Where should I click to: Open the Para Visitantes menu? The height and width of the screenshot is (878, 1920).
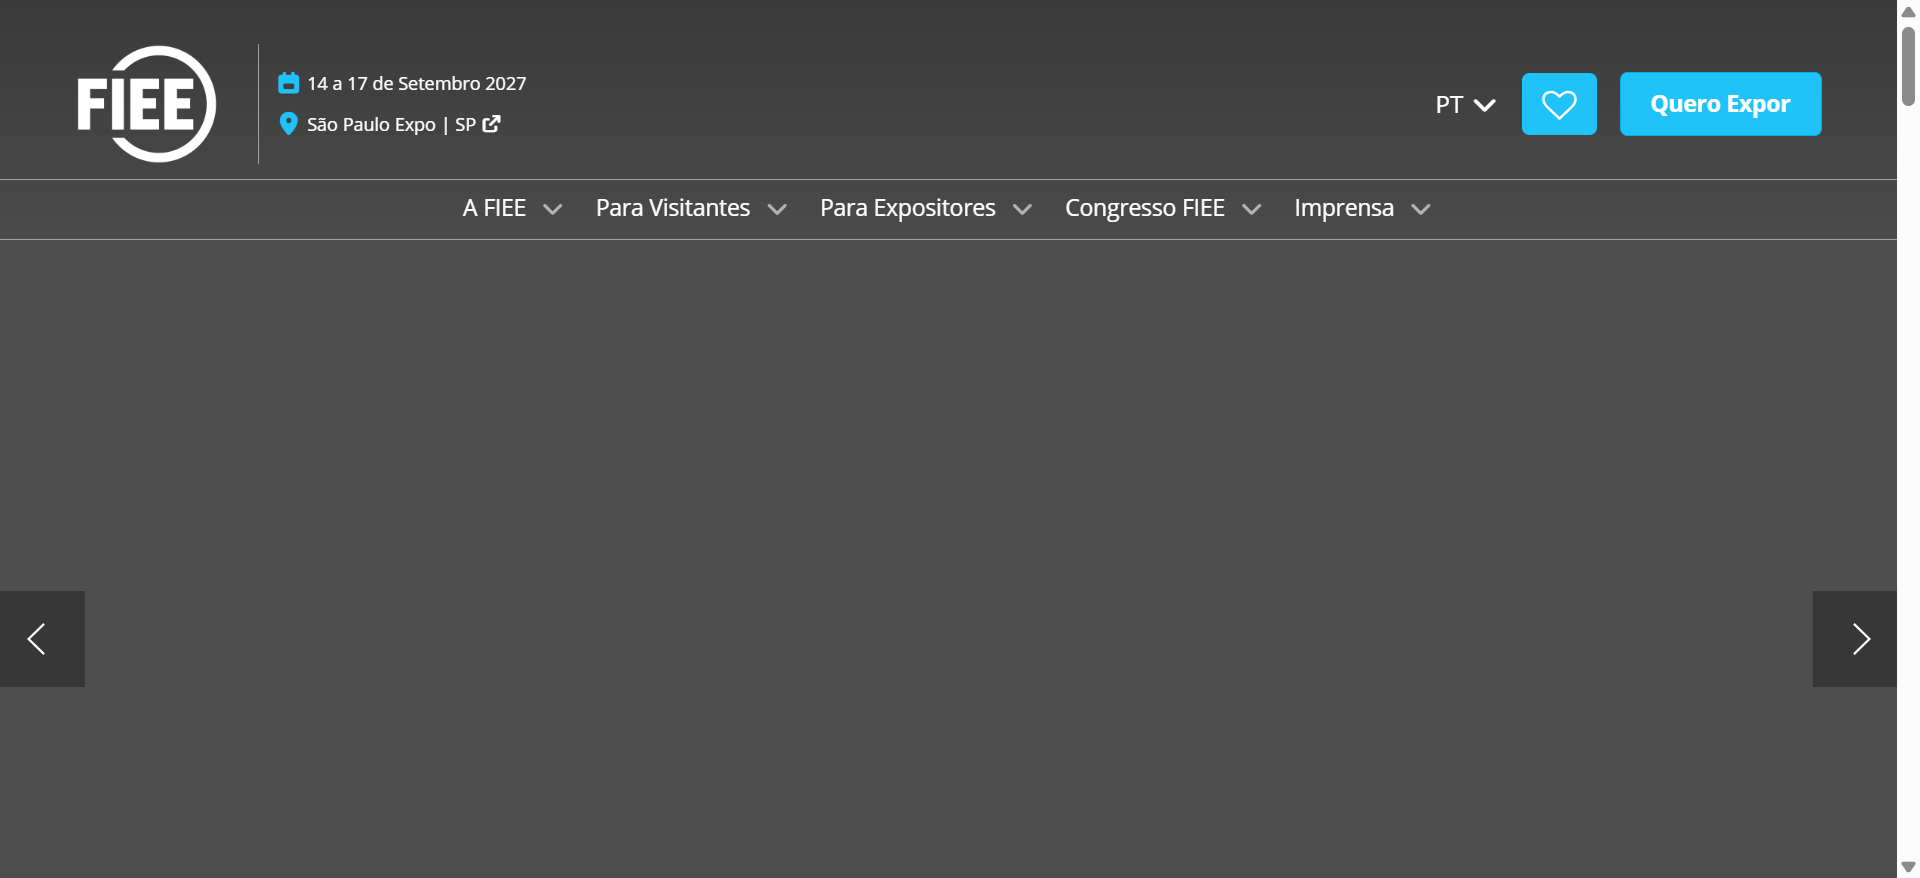673,208
